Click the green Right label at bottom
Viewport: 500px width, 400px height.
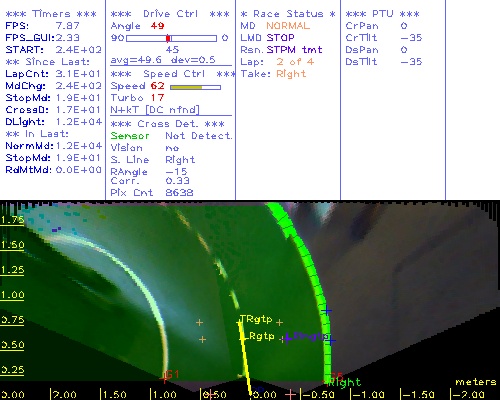point(344,382)
